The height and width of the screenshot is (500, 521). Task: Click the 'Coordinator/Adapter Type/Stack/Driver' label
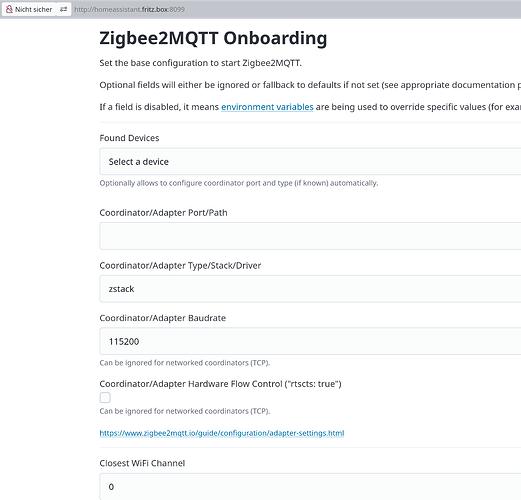click(x=180, y=266)
